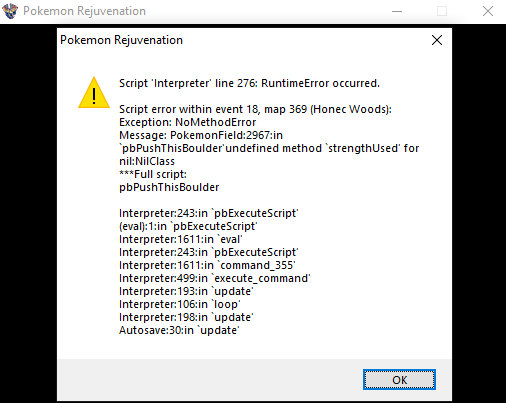Screen dimensions: 506x403
Task: Click the 'Message: PokemonField:2967:in' line
Action: click(x=201, y=135)
